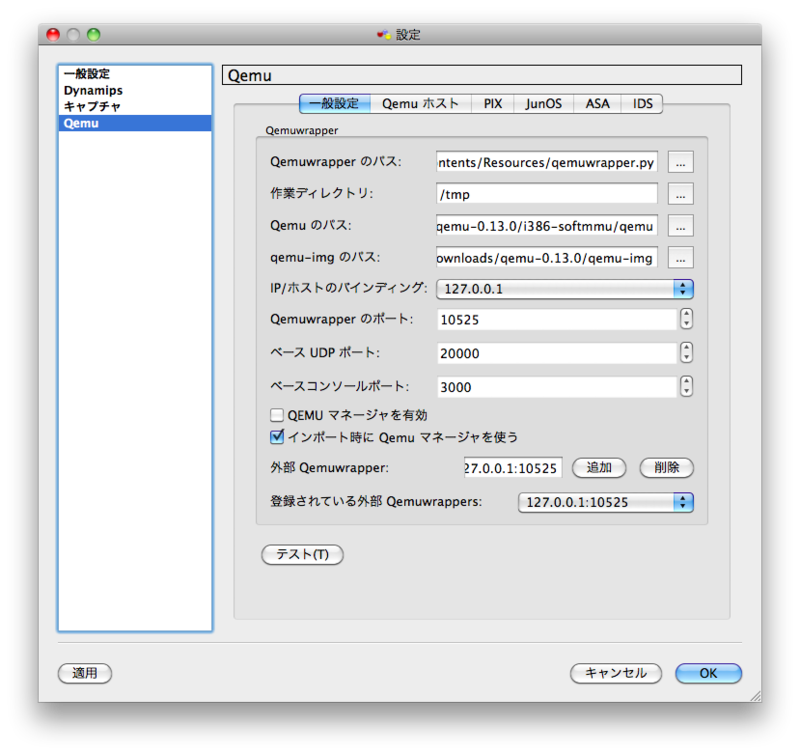Screen dimensions: 800x755
Task: Browse for the Qemuwrapper のパス file
Action: 681,162
